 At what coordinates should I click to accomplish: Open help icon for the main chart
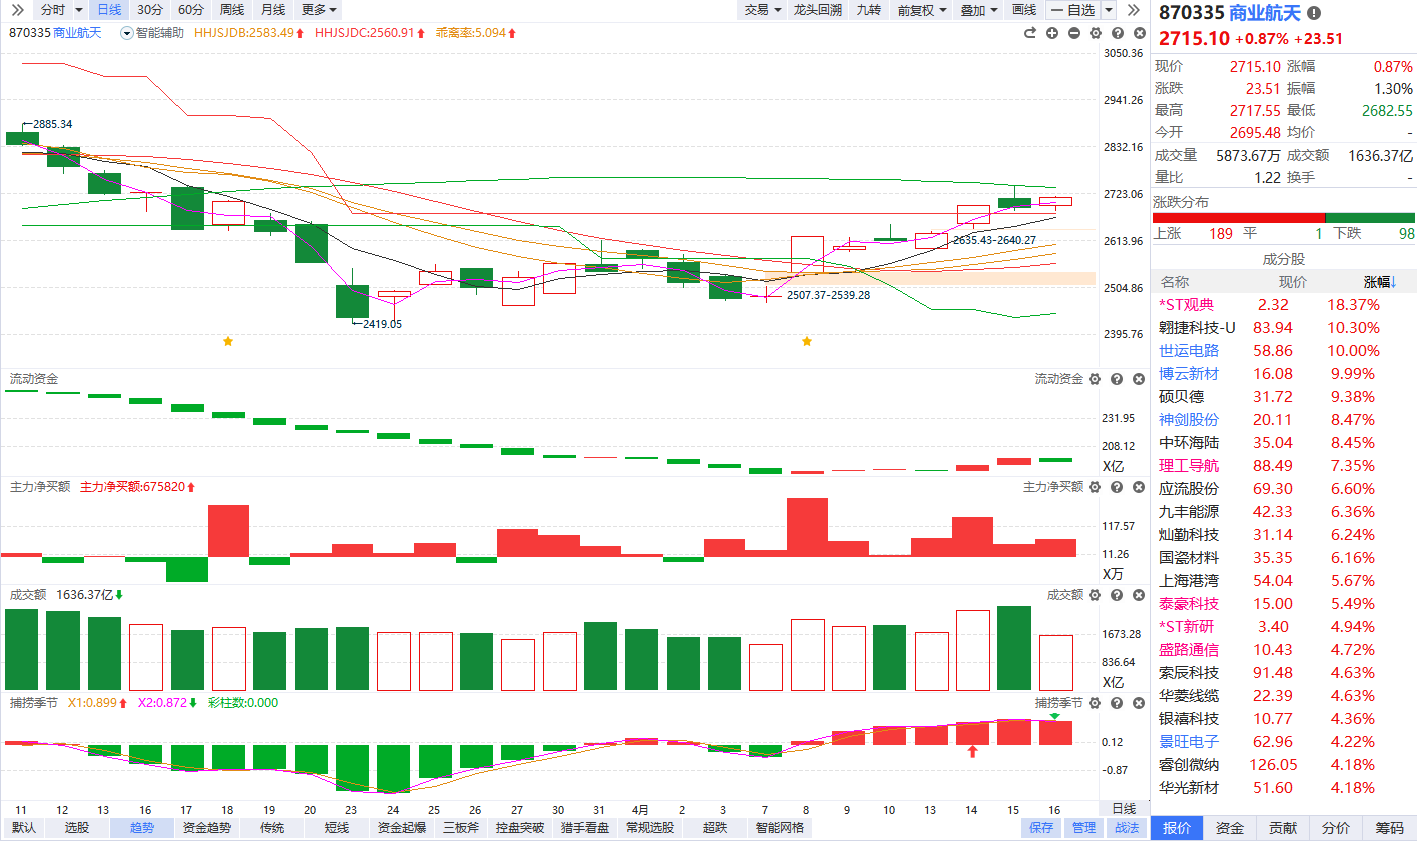pos(1117,33)
